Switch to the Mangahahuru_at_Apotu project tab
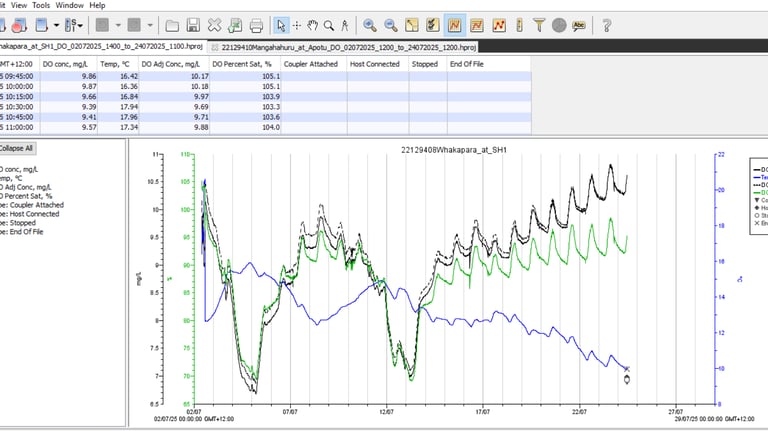 350,47
